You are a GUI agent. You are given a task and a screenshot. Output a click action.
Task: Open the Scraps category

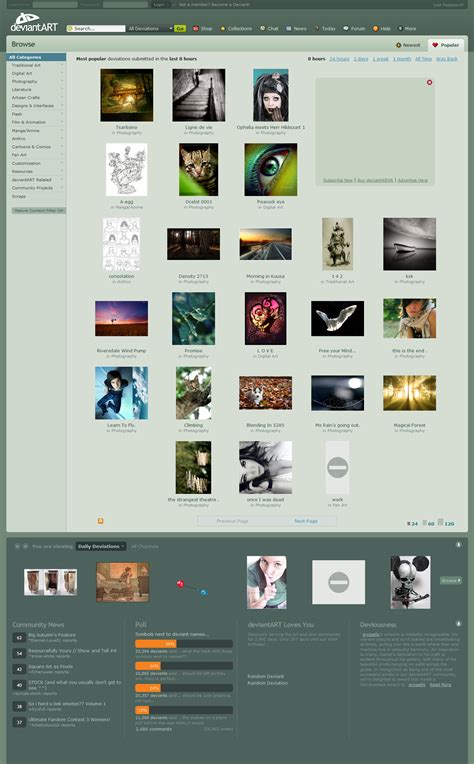coord(19,196)
